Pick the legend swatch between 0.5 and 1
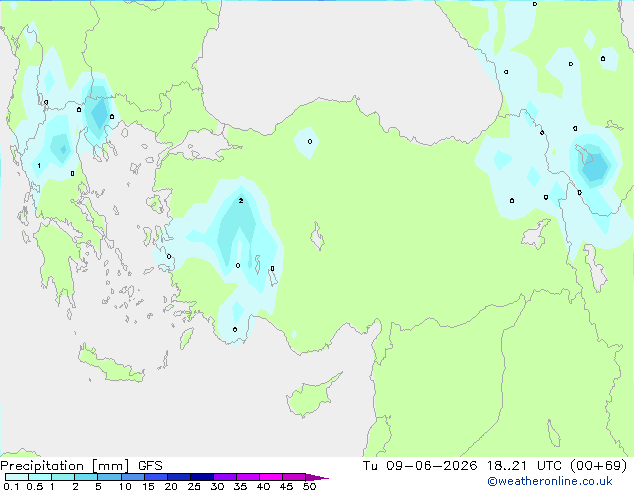 click(x=40, y=477)
